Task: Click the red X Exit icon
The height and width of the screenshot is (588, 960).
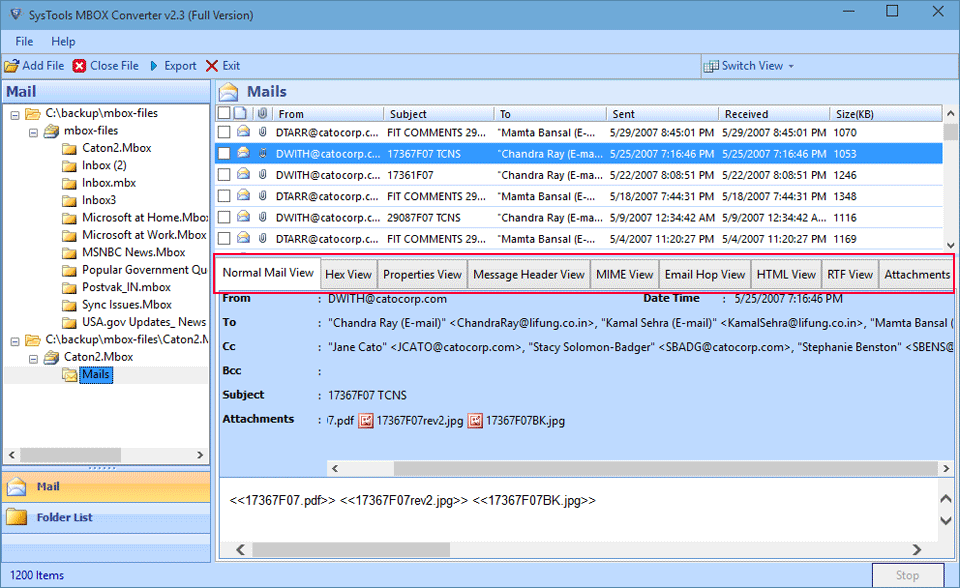Action: pos(211,66)
